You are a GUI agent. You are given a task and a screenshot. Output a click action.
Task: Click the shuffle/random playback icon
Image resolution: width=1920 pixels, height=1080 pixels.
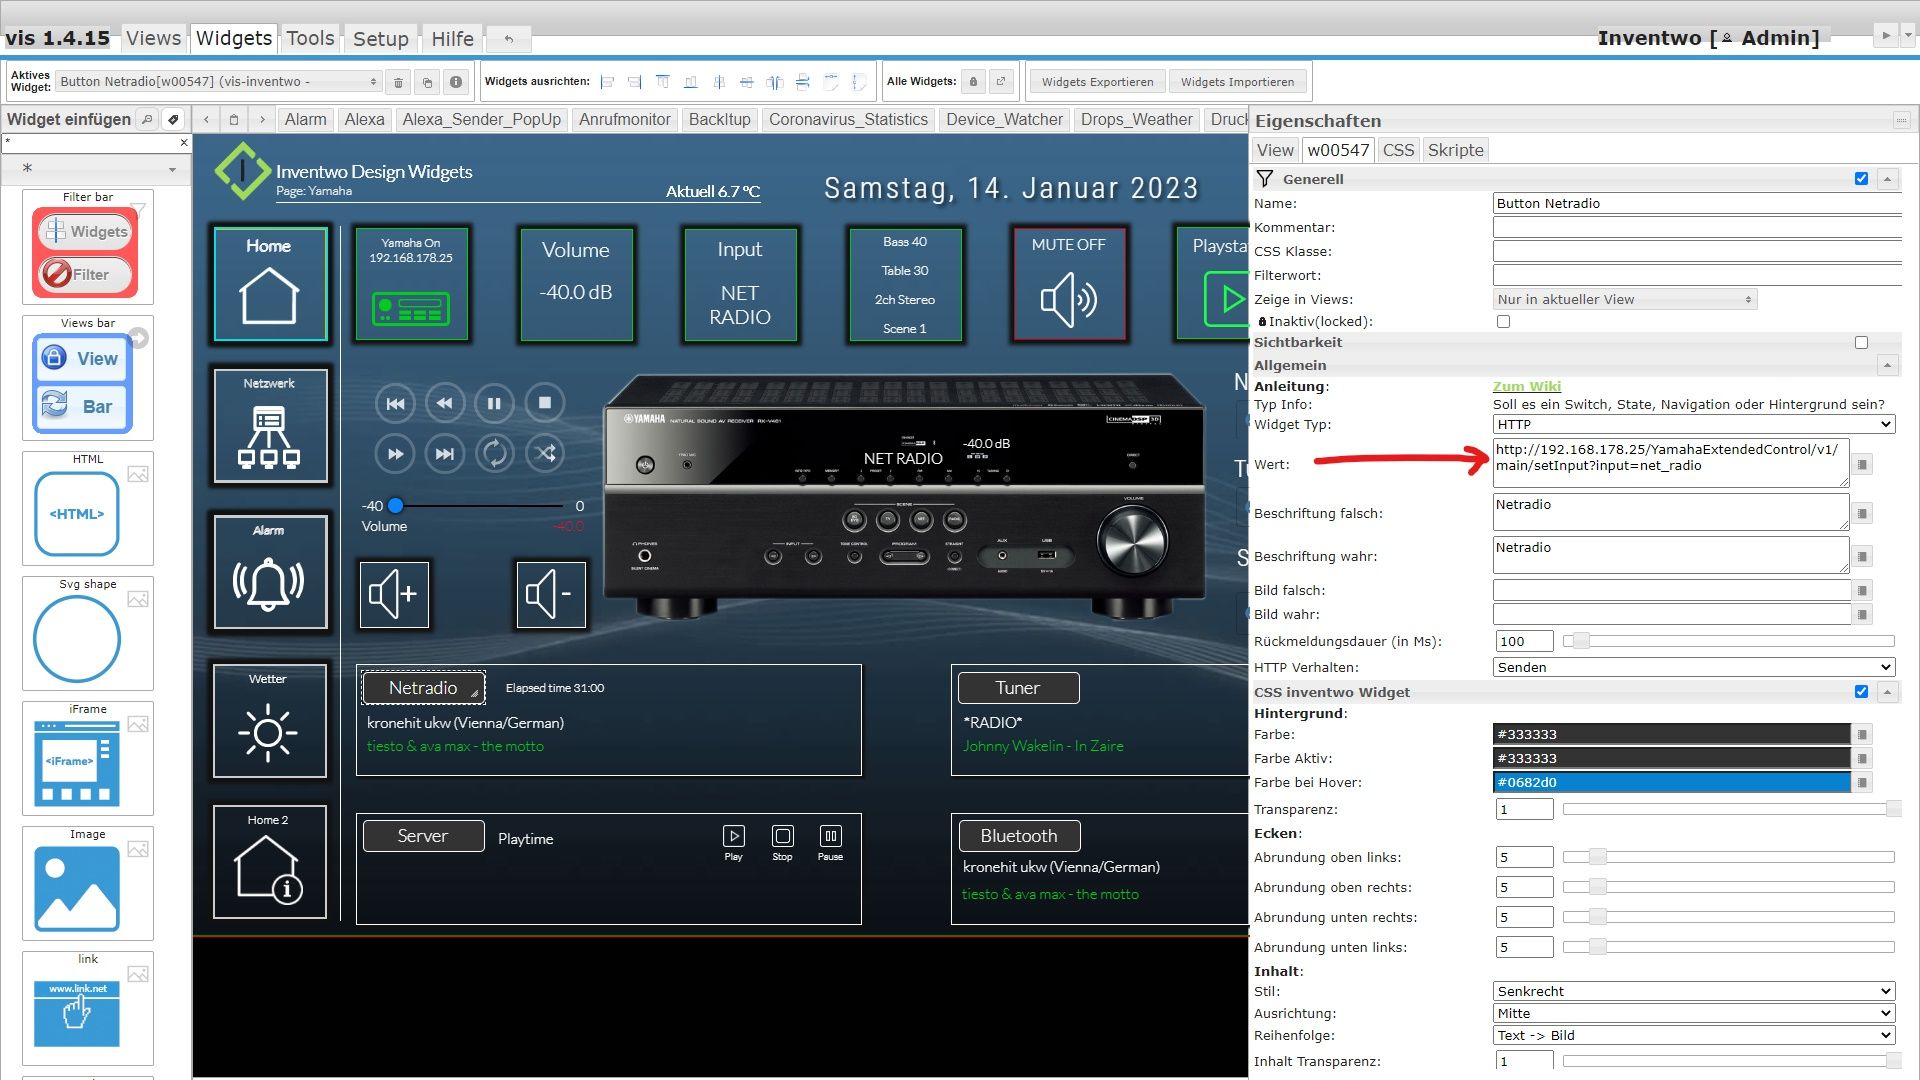click(x=547, y=452)
